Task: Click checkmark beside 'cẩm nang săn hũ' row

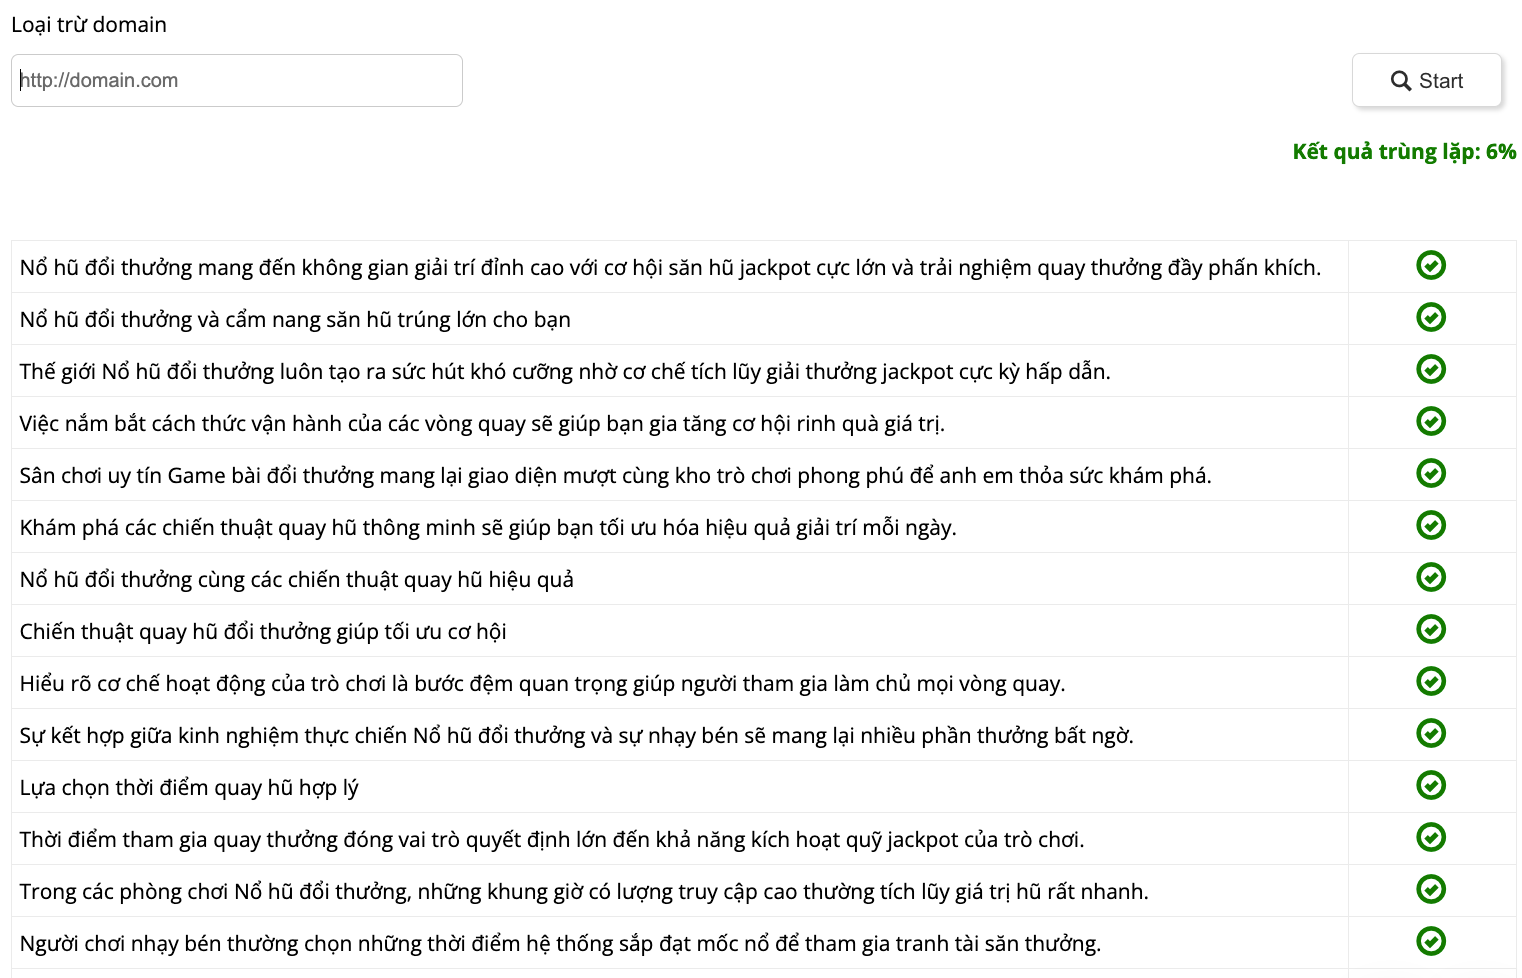Action: point(1431,317)
